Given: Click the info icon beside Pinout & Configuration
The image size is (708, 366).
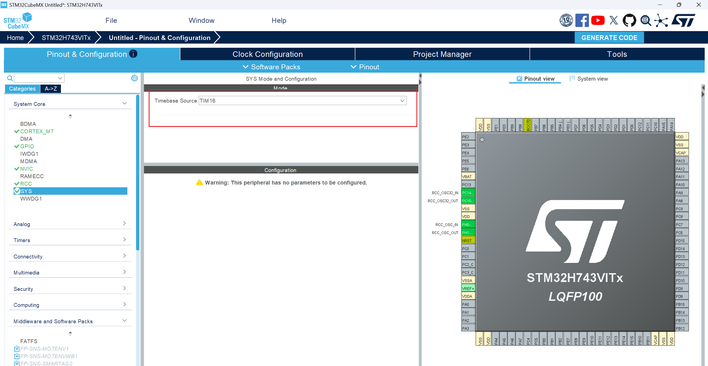Looking at the screenshot, I should click(133, 54).
